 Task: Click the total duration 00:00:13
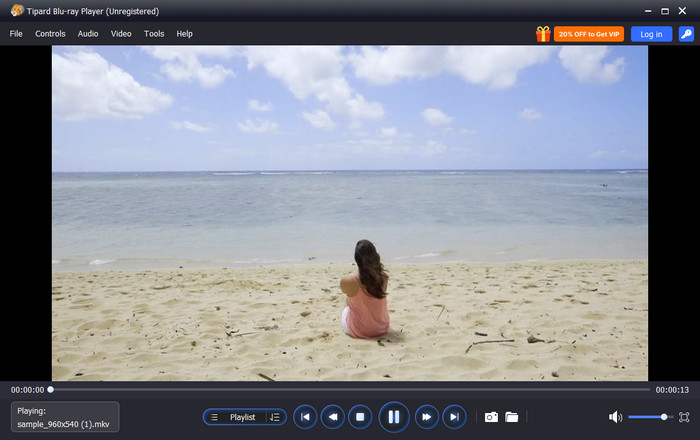click(672, 390)
